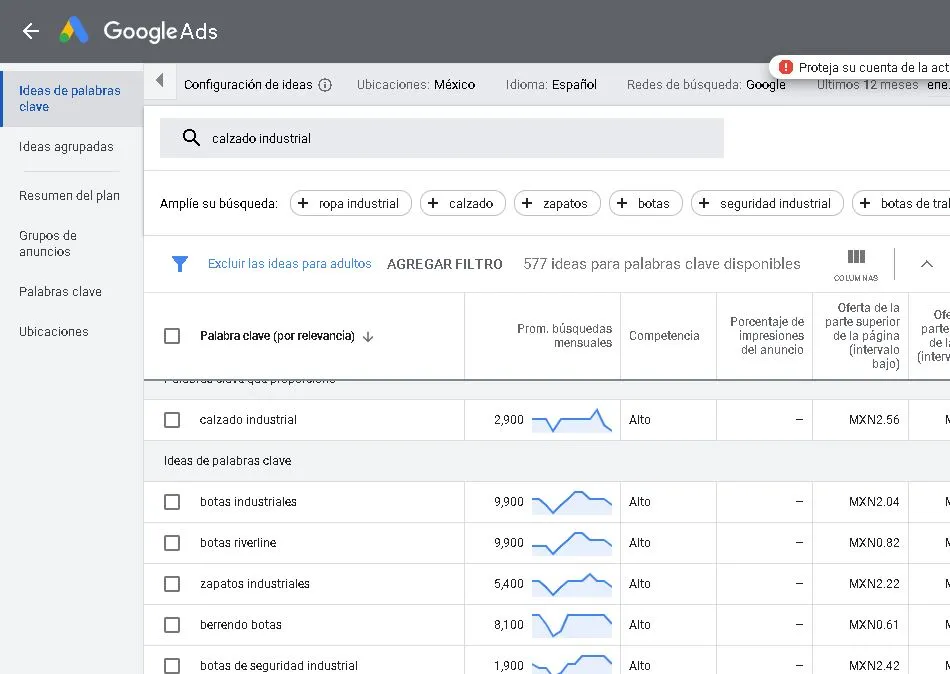Click AGREGAR FILTRO
The width and height of the screenshot is (950, 674).
coord(445,264)
